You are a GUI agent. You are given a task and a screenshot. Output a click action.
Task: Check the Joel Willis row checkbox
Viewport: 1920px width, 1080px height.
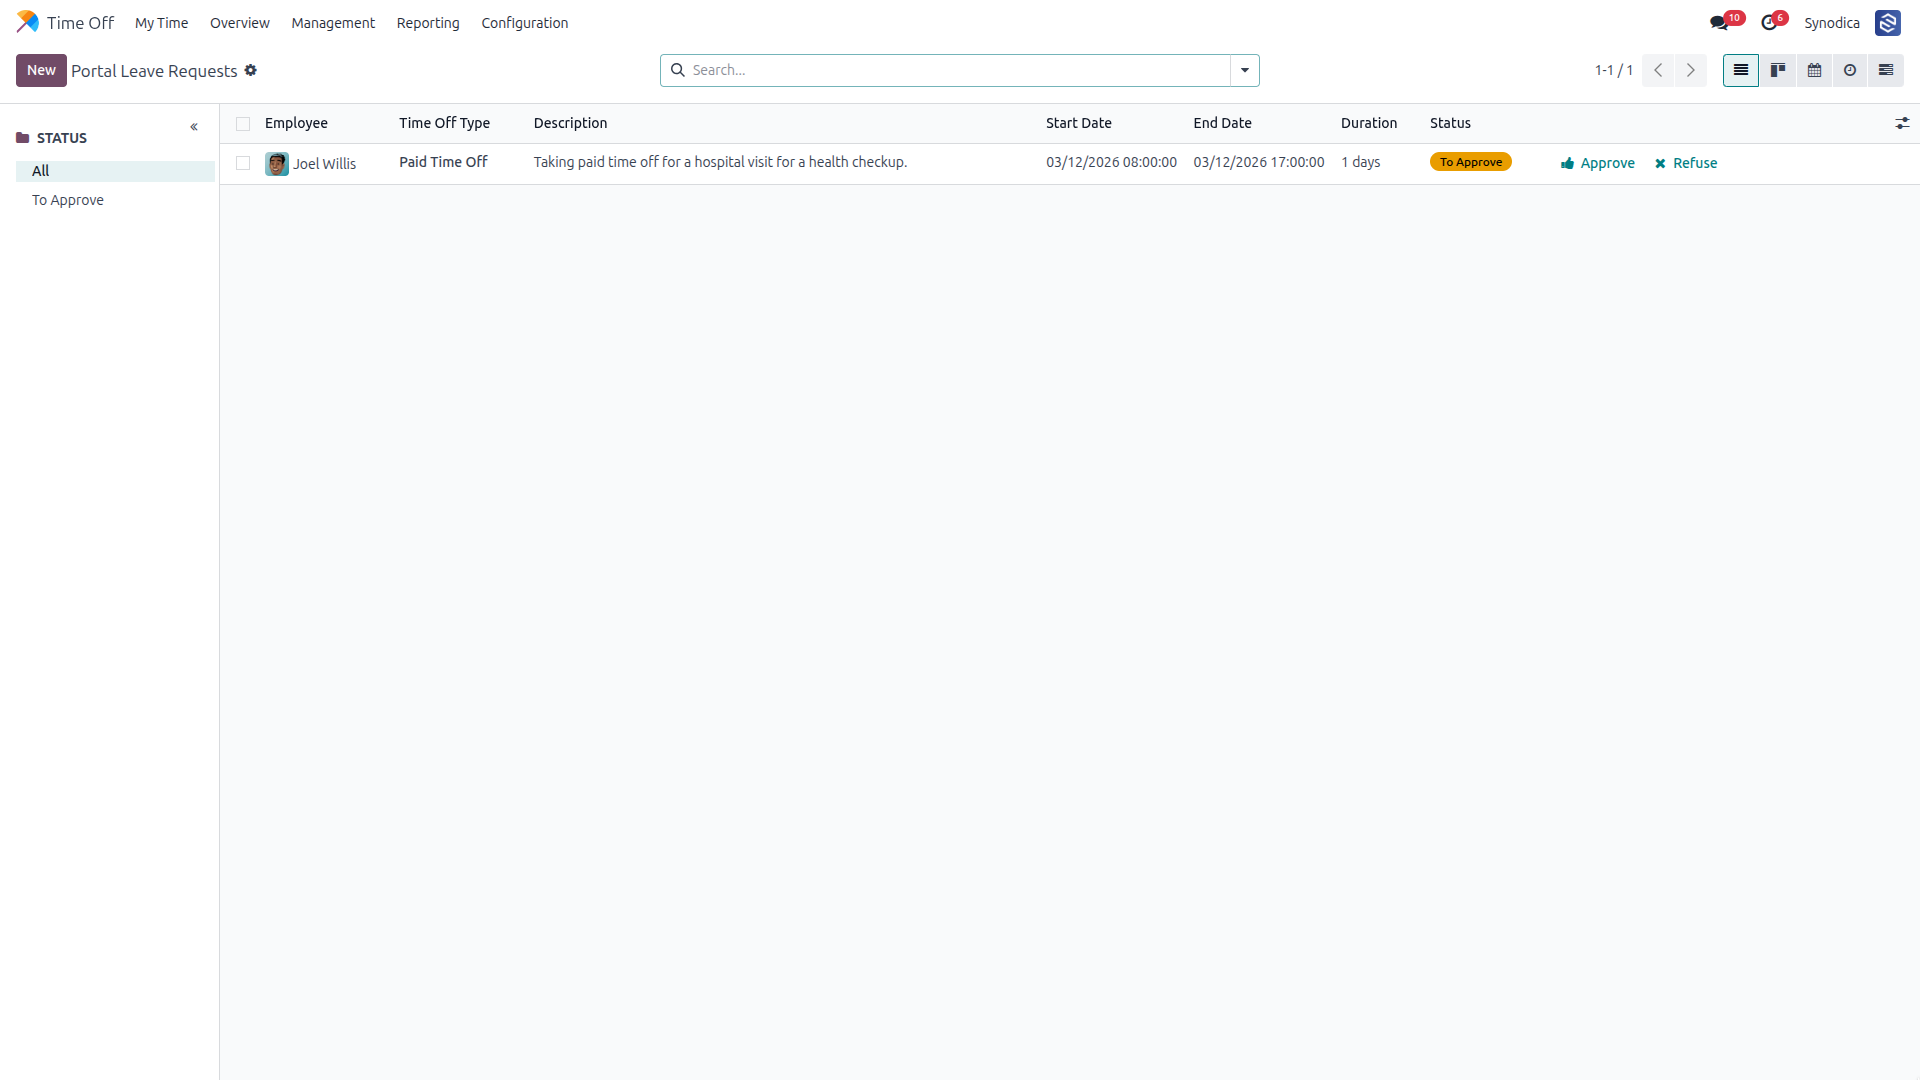click(x=243, y=163)
